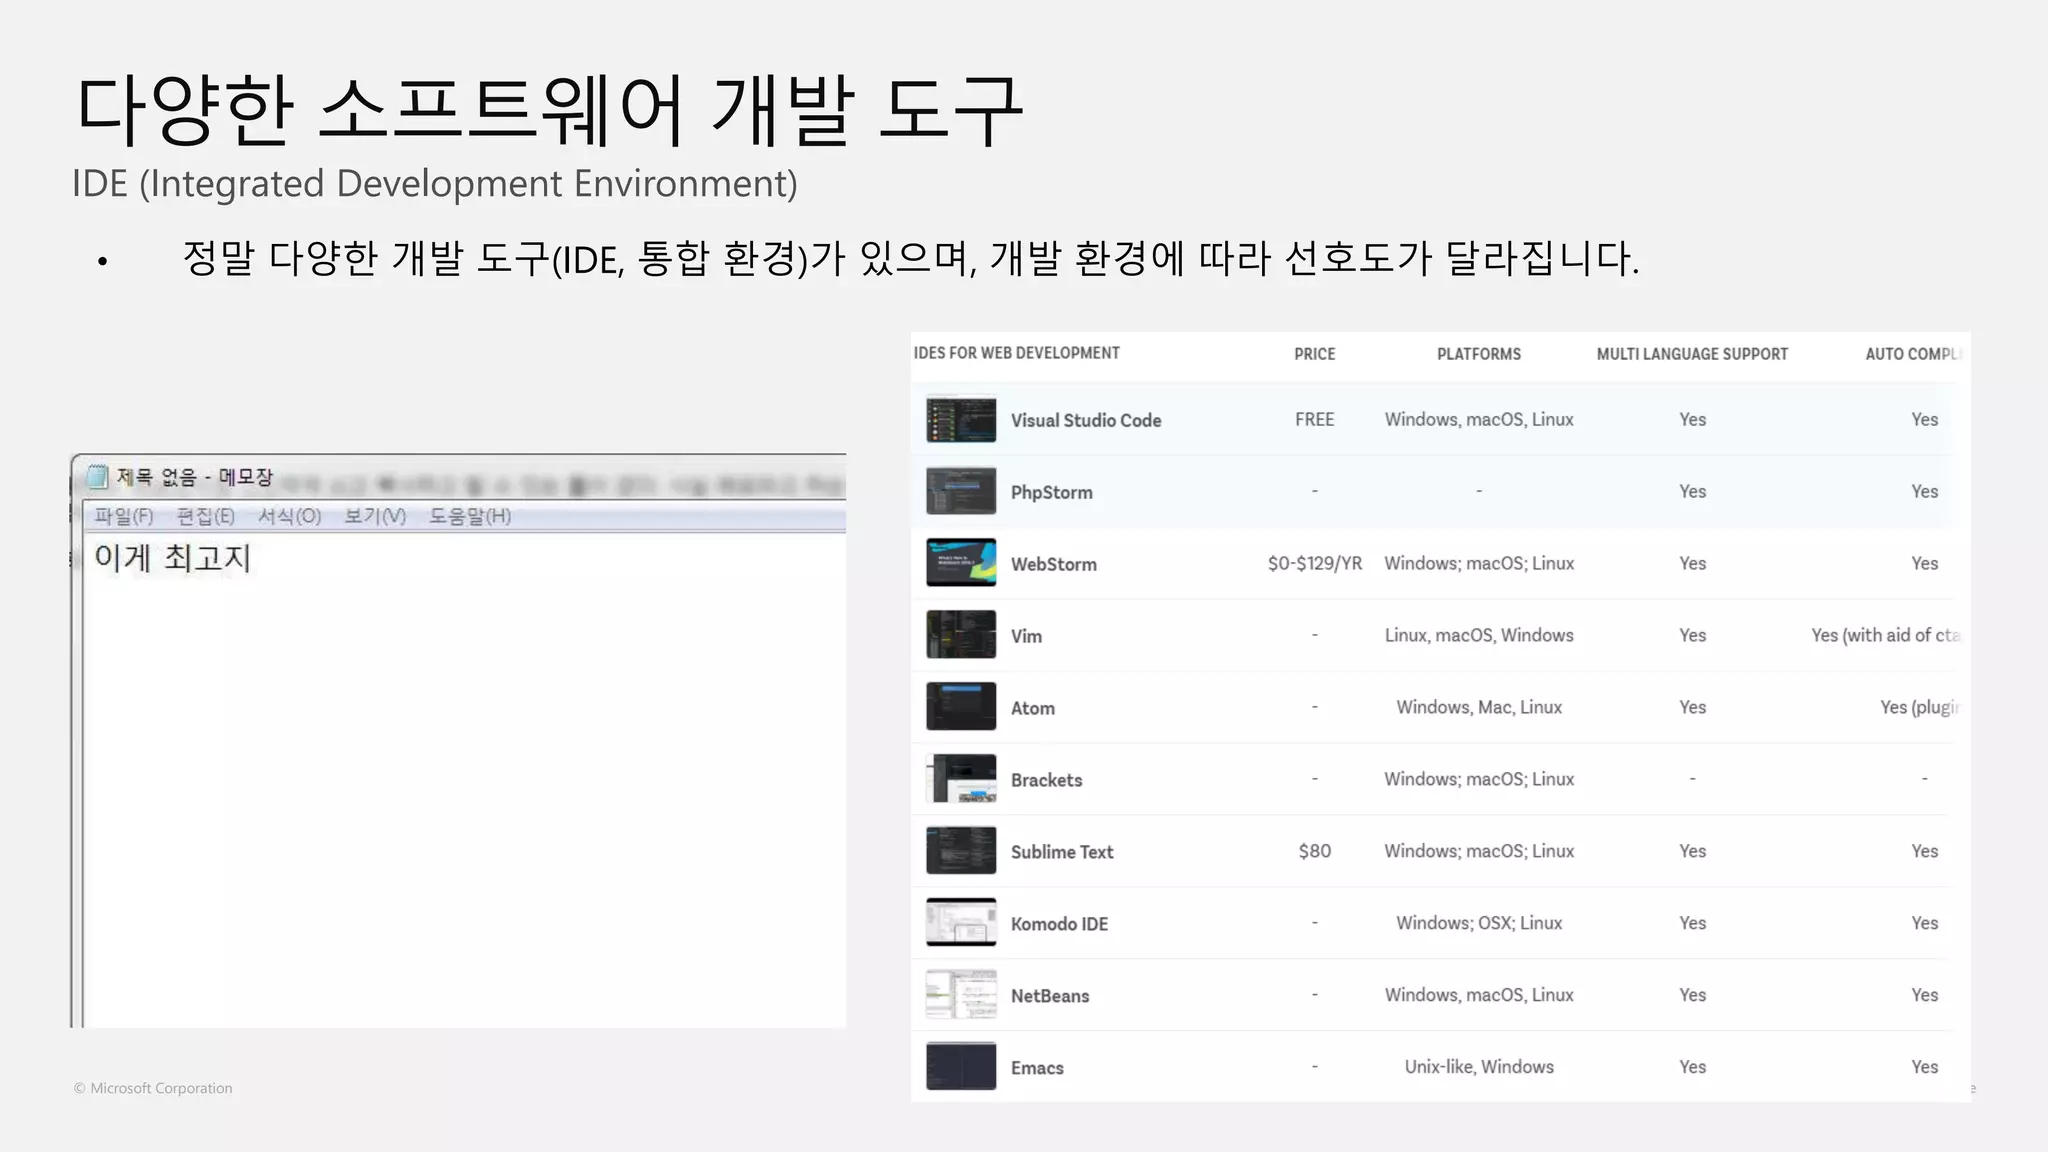This screenshot has width=2048, height=1152.
Task: Select the Visual Studio Code name
Action: (x=1086, y=421)
